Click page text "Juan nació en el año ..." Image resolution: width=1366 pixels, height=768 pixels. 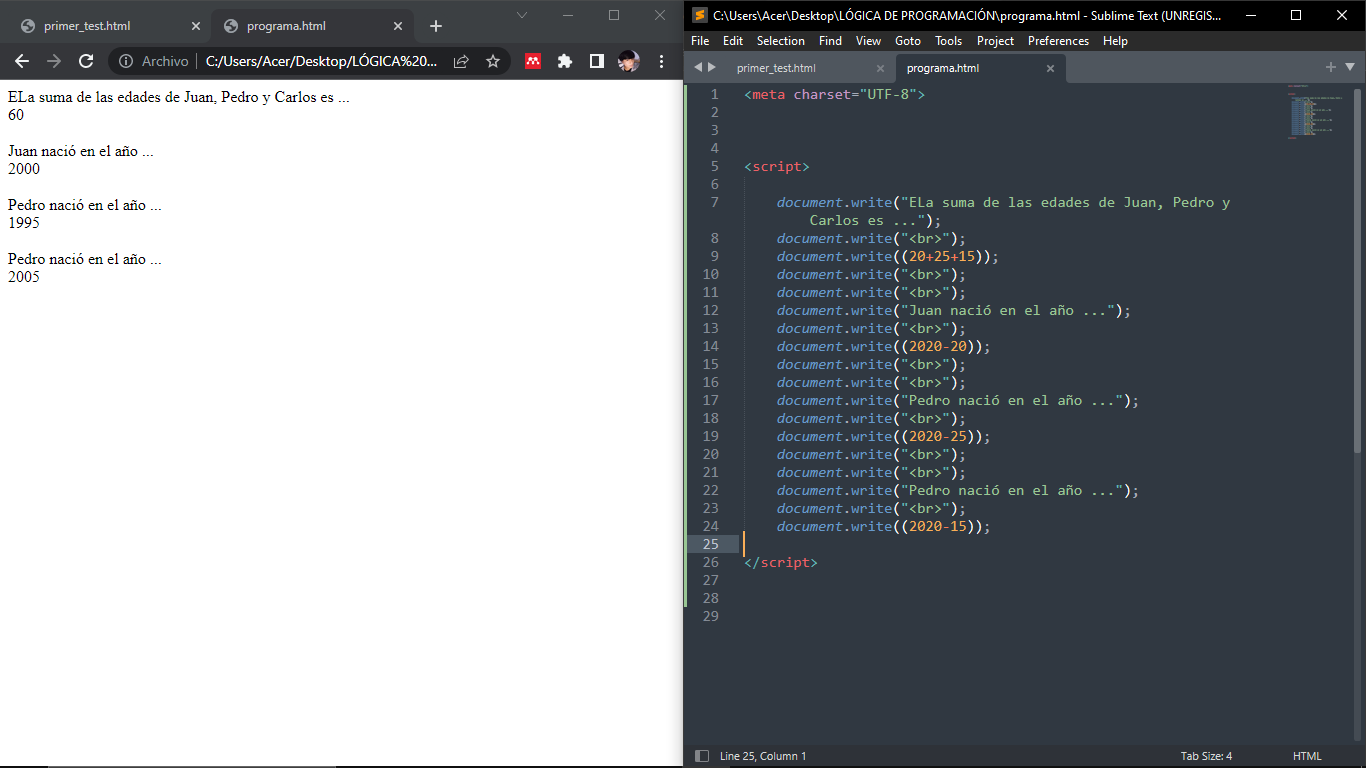[x=80, y=151]
